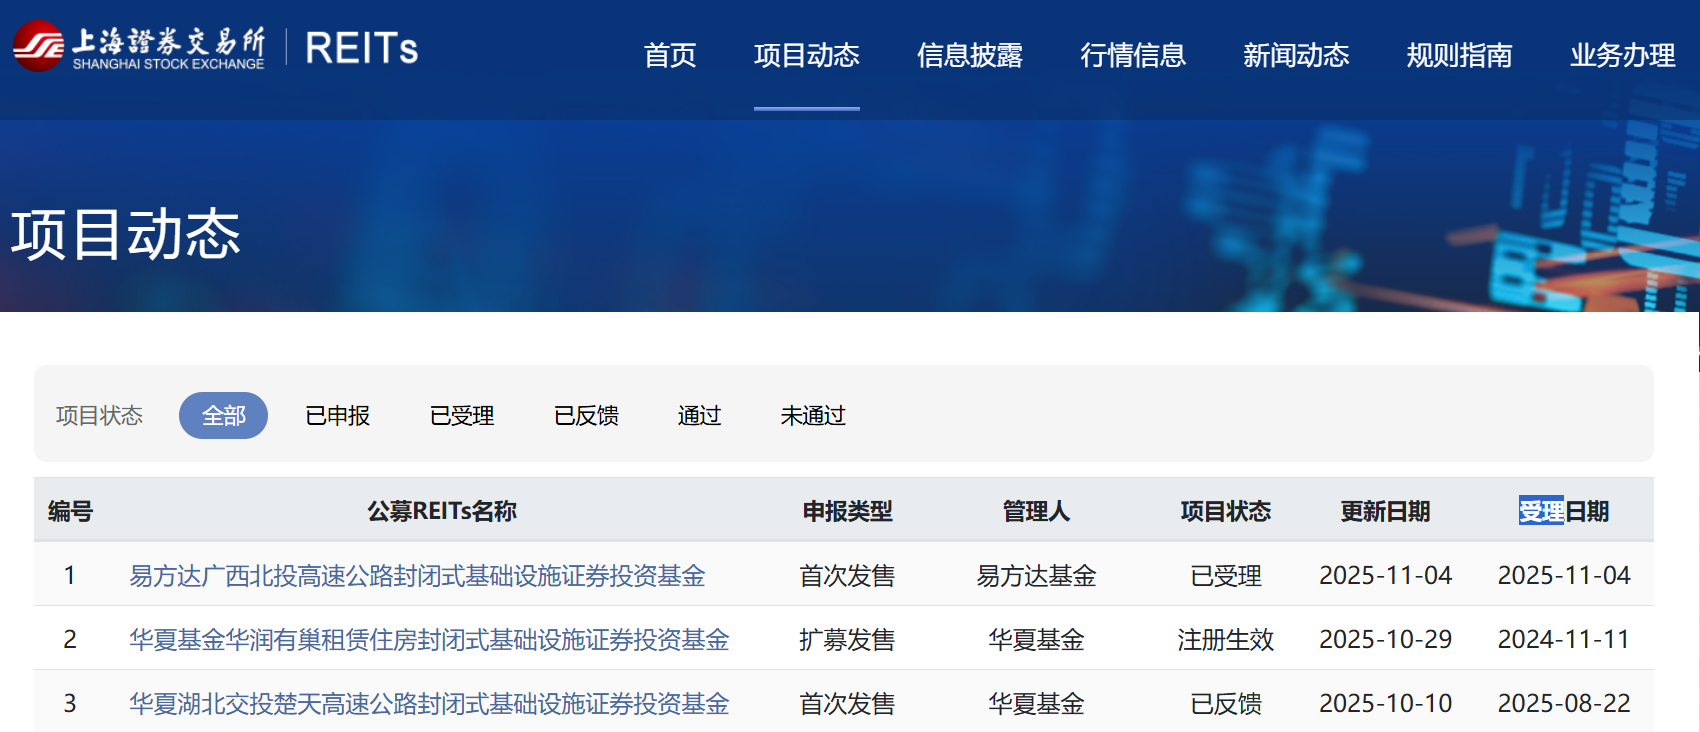Click the 已受理 status in row 1
The height and width of the screenshot is (732, 1700).
1225,575
